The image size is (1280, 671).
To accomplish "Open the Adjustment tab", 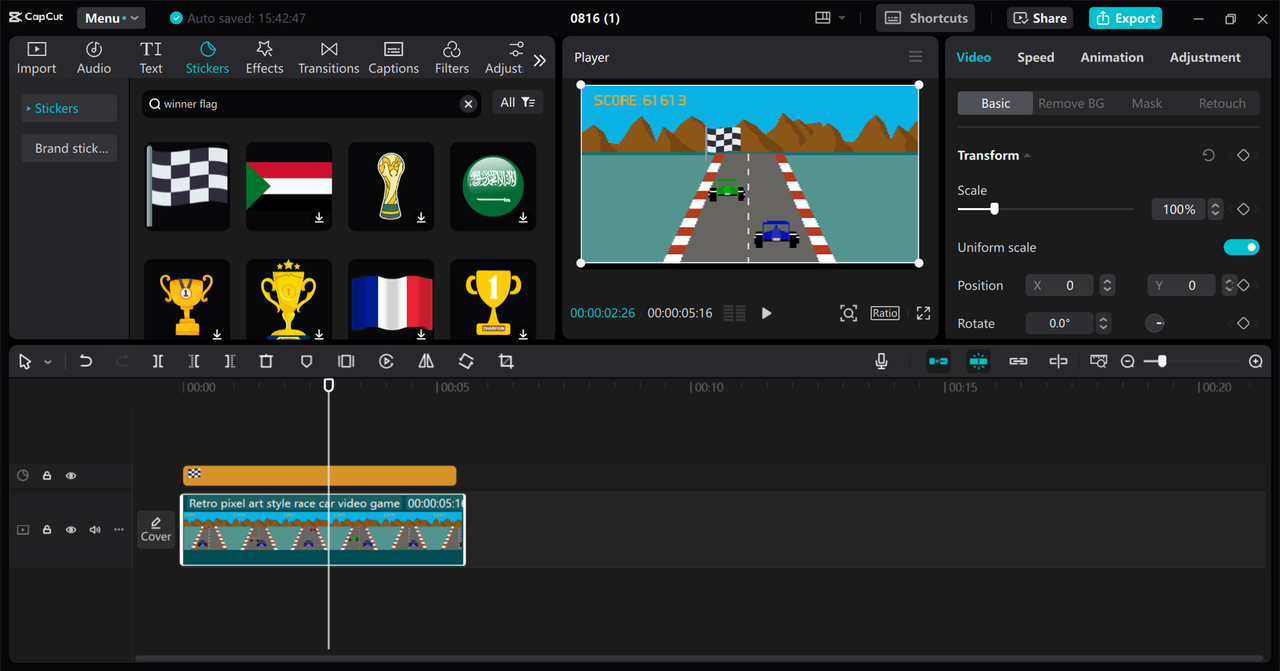I will click(1204, 57).
